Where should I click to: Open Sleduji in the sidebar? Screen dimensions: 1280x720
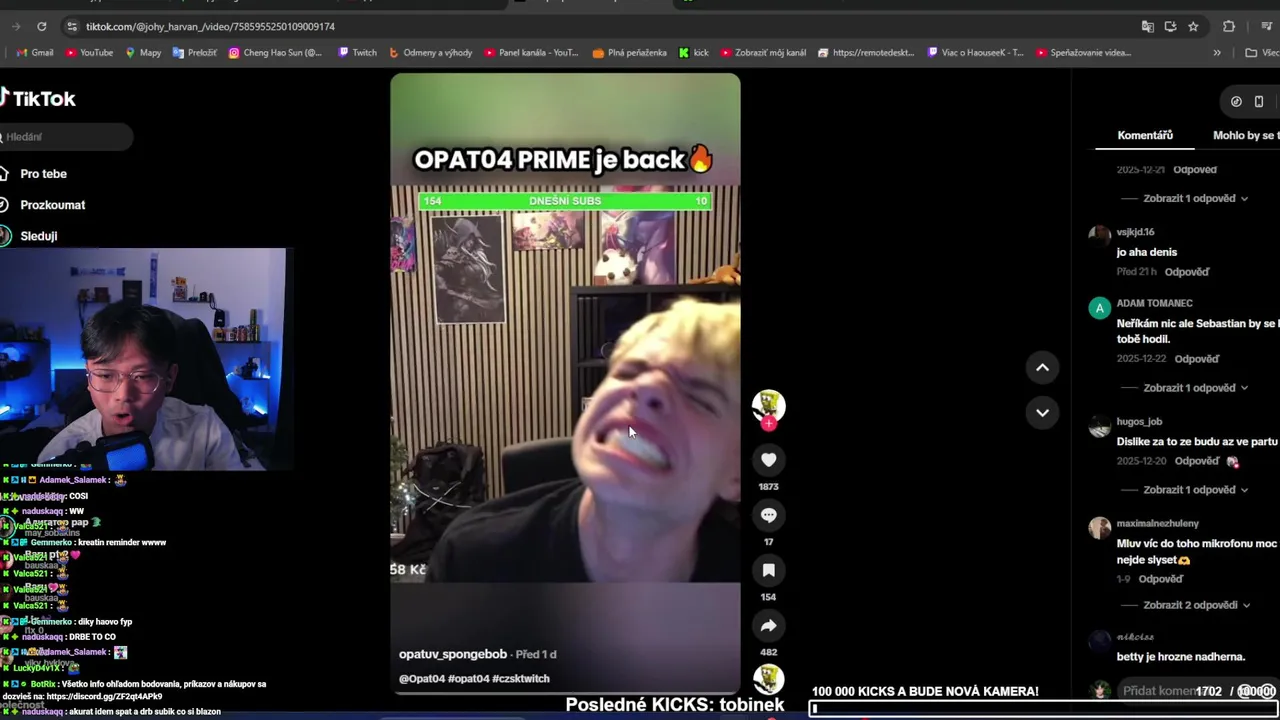pyautogui.click(x=38, y=236)
